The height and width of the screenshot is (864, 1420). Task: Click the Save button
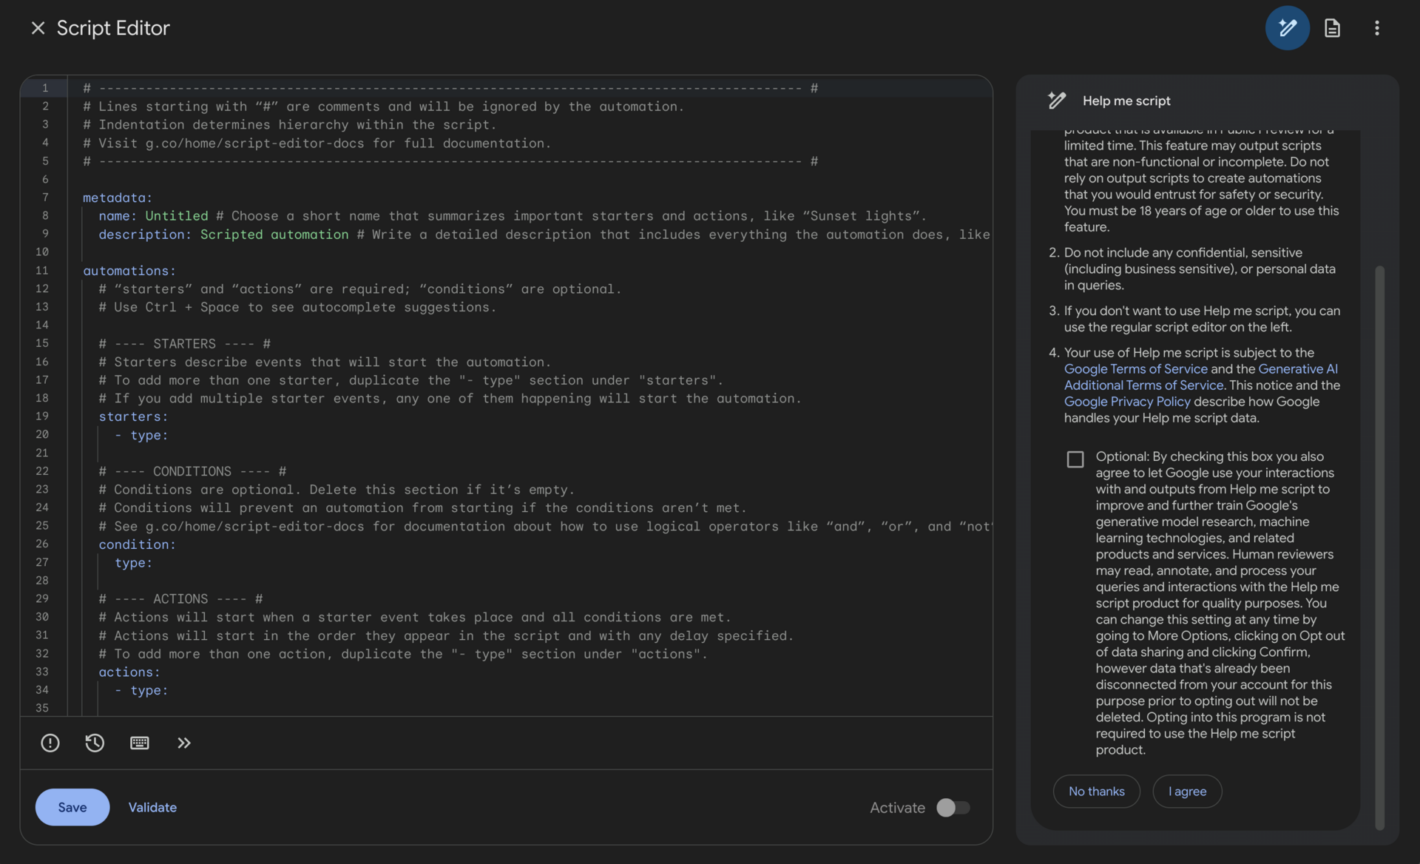point(71,807)
